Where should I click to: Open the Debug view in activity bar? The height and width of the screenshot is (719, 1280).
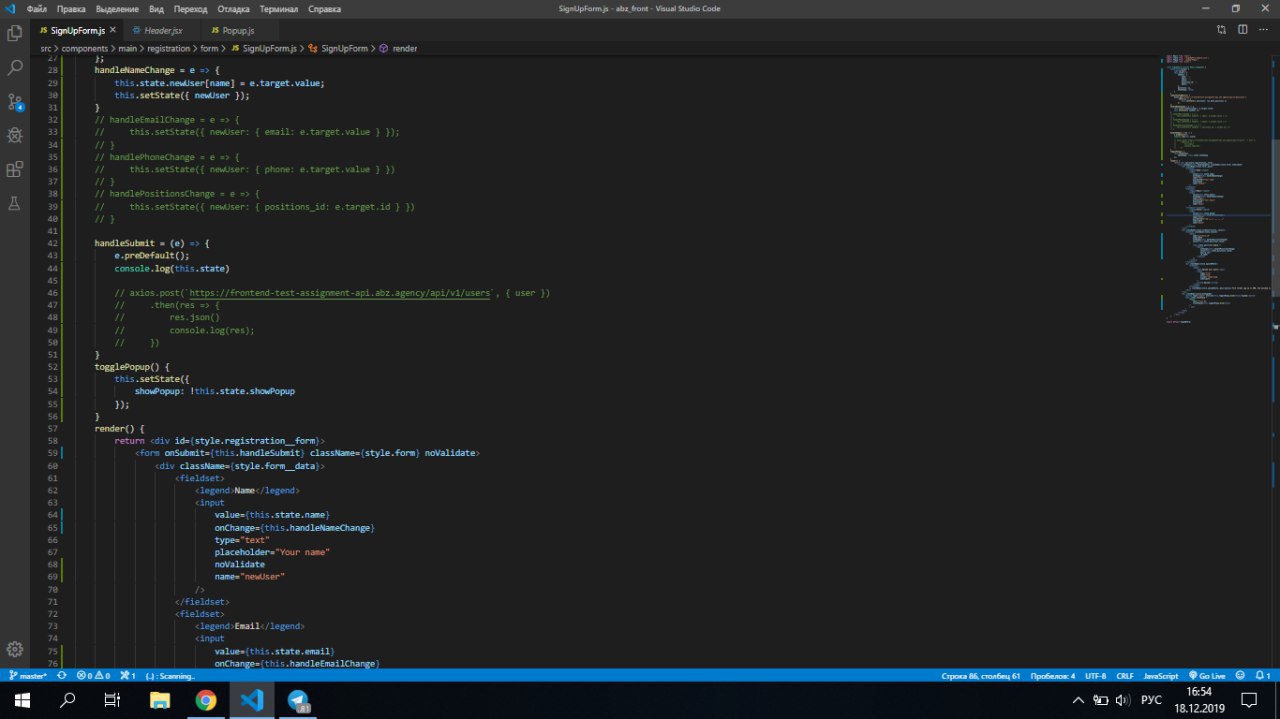[x=15, y=135]
